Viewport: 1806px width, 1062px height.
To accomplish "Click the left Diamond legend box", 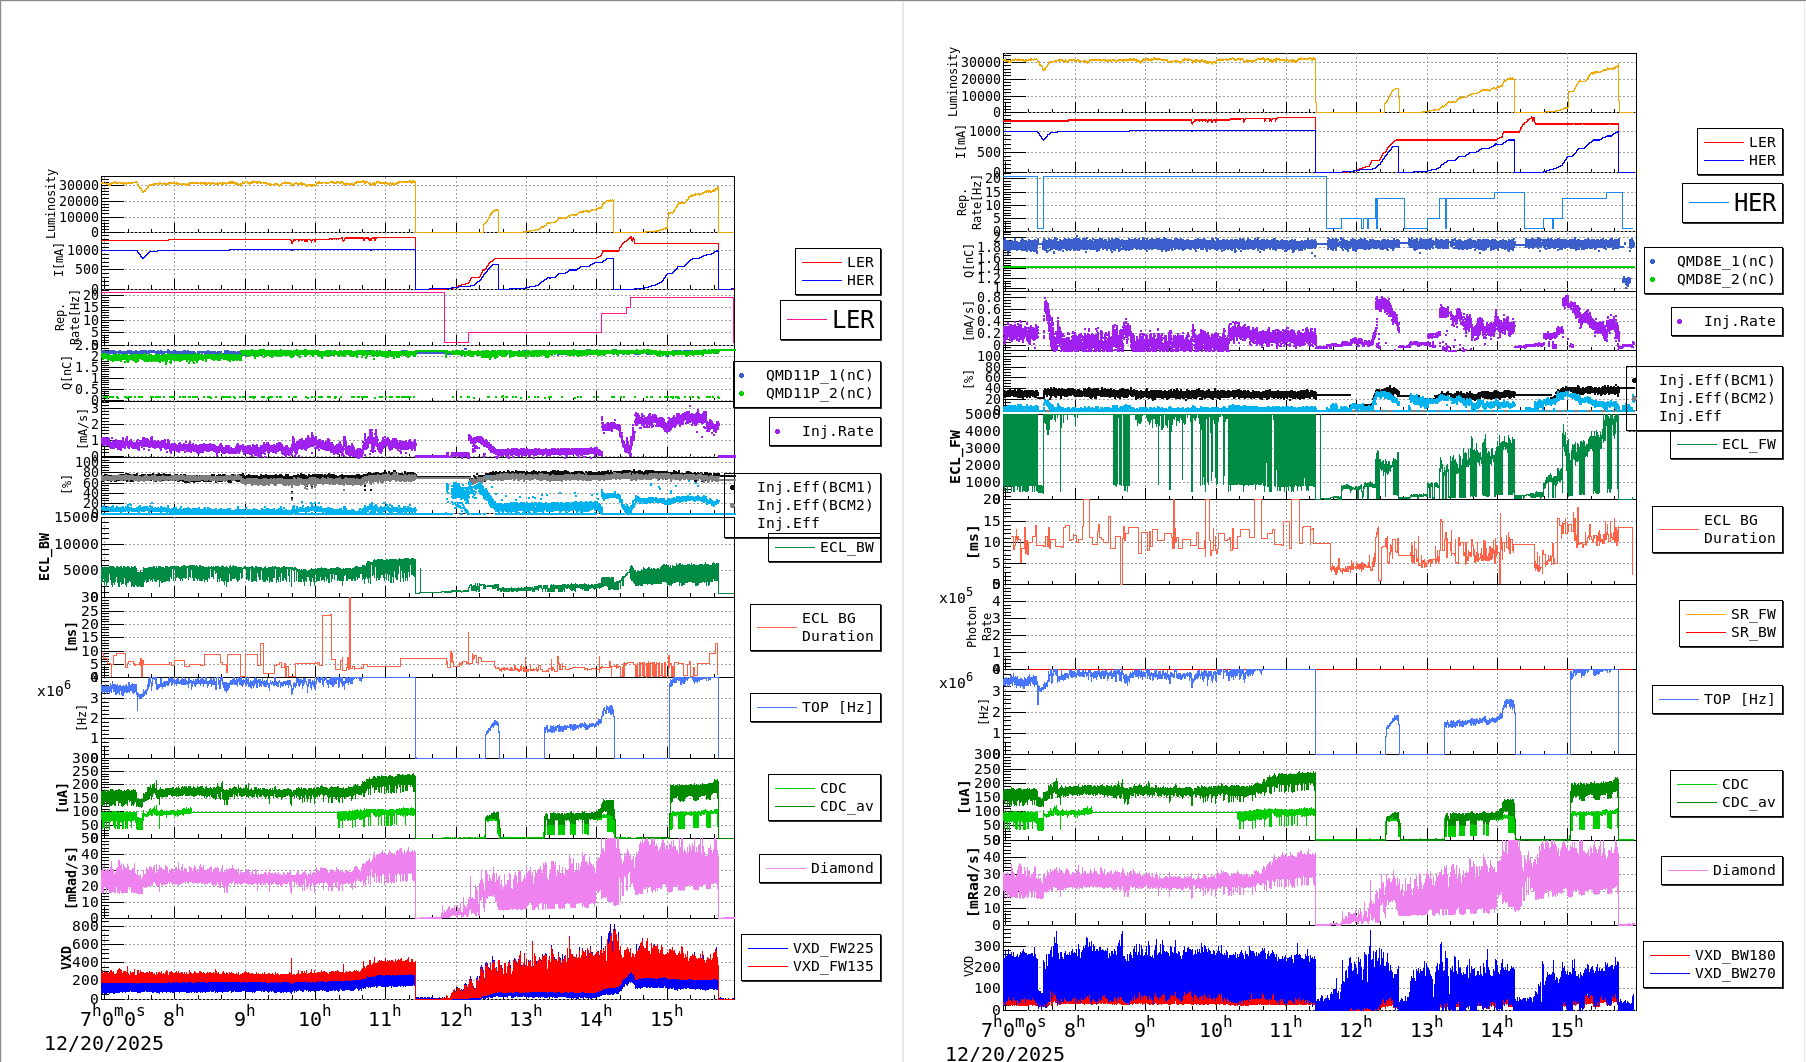I will click(820, 868).
